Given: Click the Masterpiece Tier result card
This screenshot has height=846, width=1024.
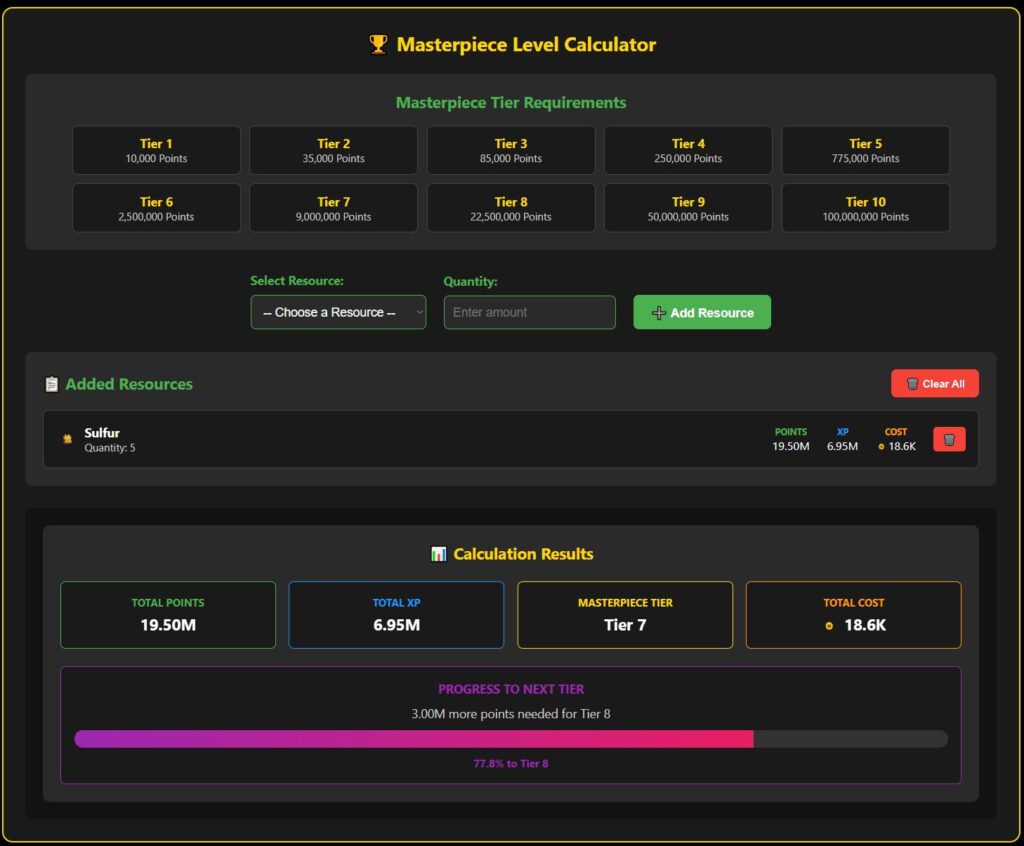Looking at the screenshot, I should pyautogui.click(x=625, y=615).
